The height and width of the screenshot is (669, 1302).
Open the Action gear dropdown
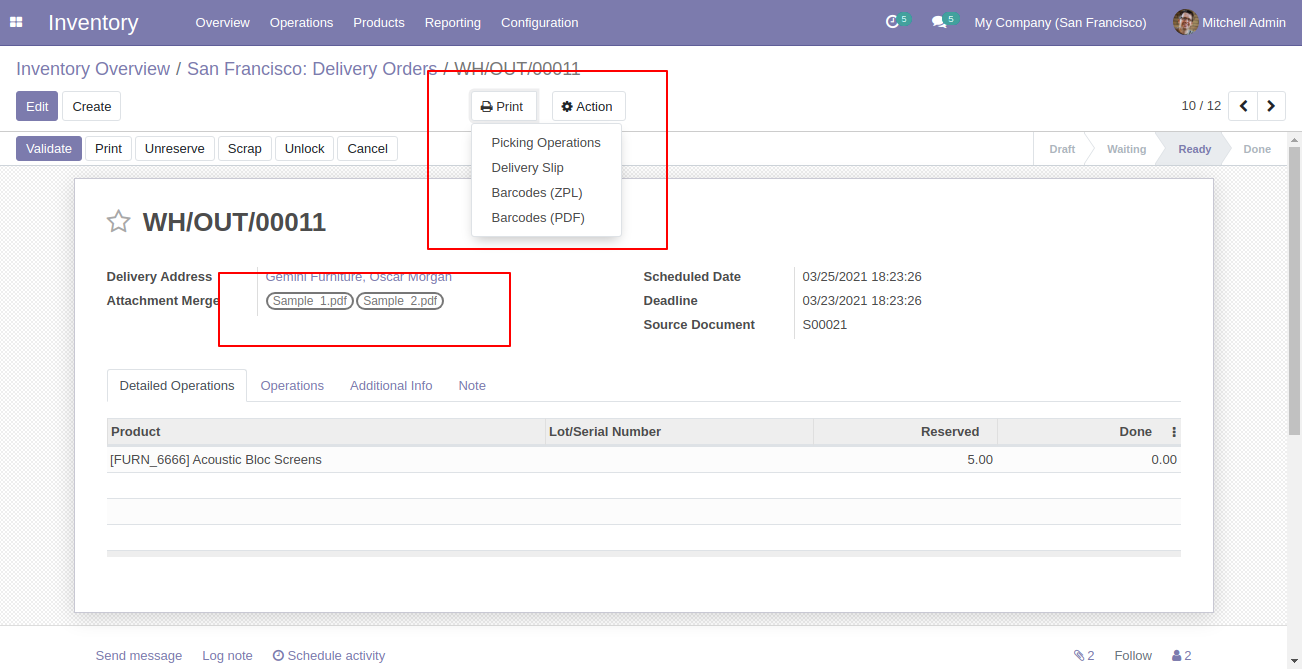tap(588, 106)
